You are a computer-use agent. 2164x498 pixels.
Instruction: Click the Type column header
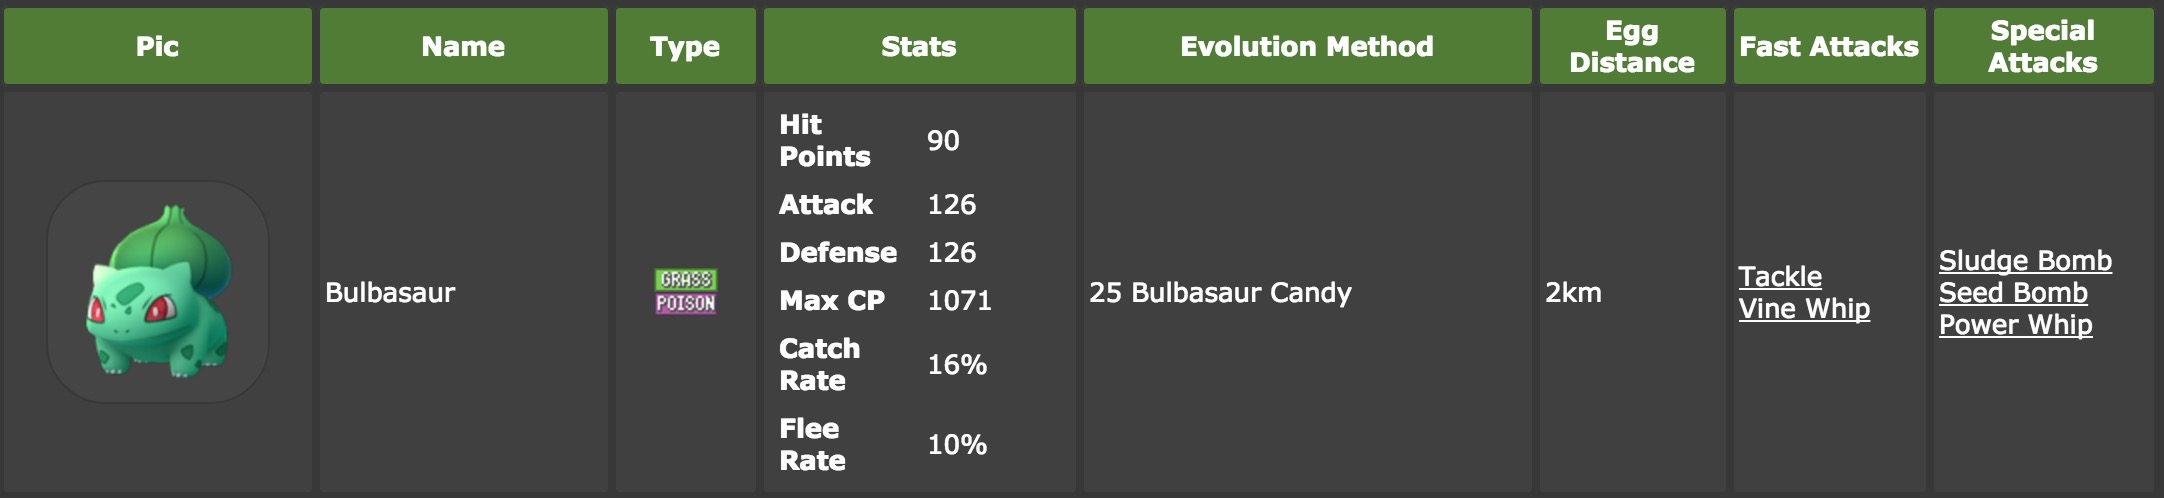[x=686, y=46]
